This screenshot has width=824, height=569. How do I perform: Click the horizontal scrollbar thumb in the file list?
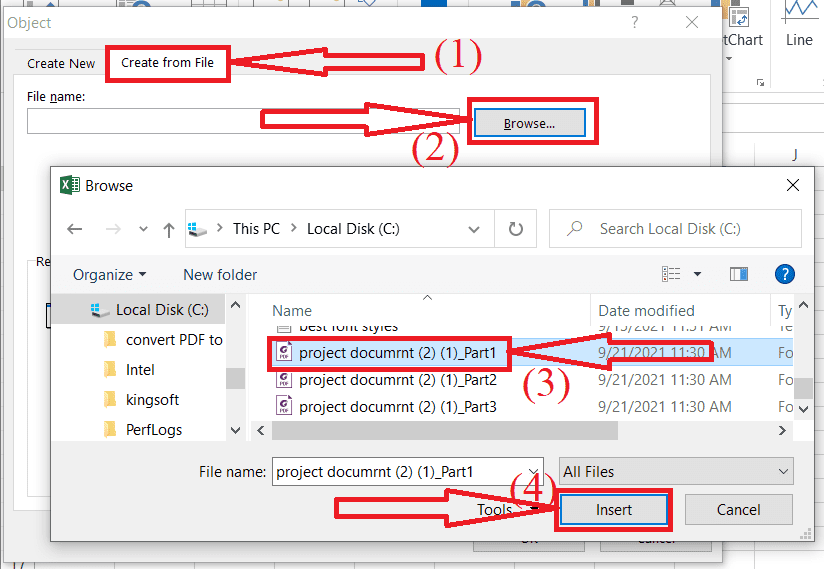(445, 430)
